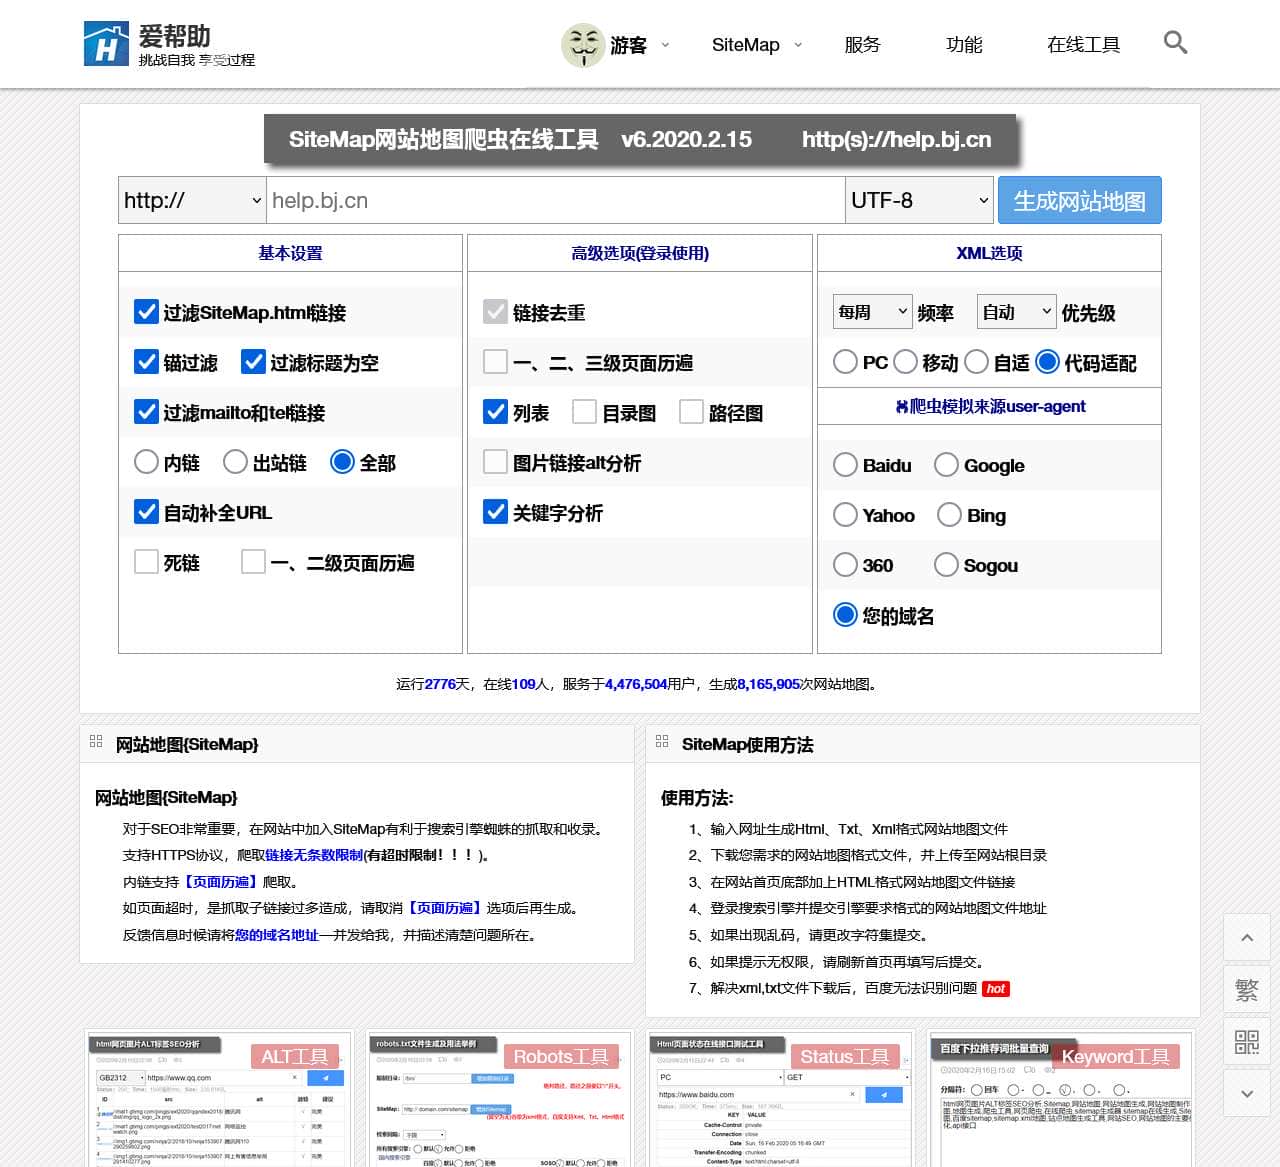Open the 自动 priority dropdown
This screenshot has height=1167, width=1280.
pyautogui.click(x=1016, y=311)
